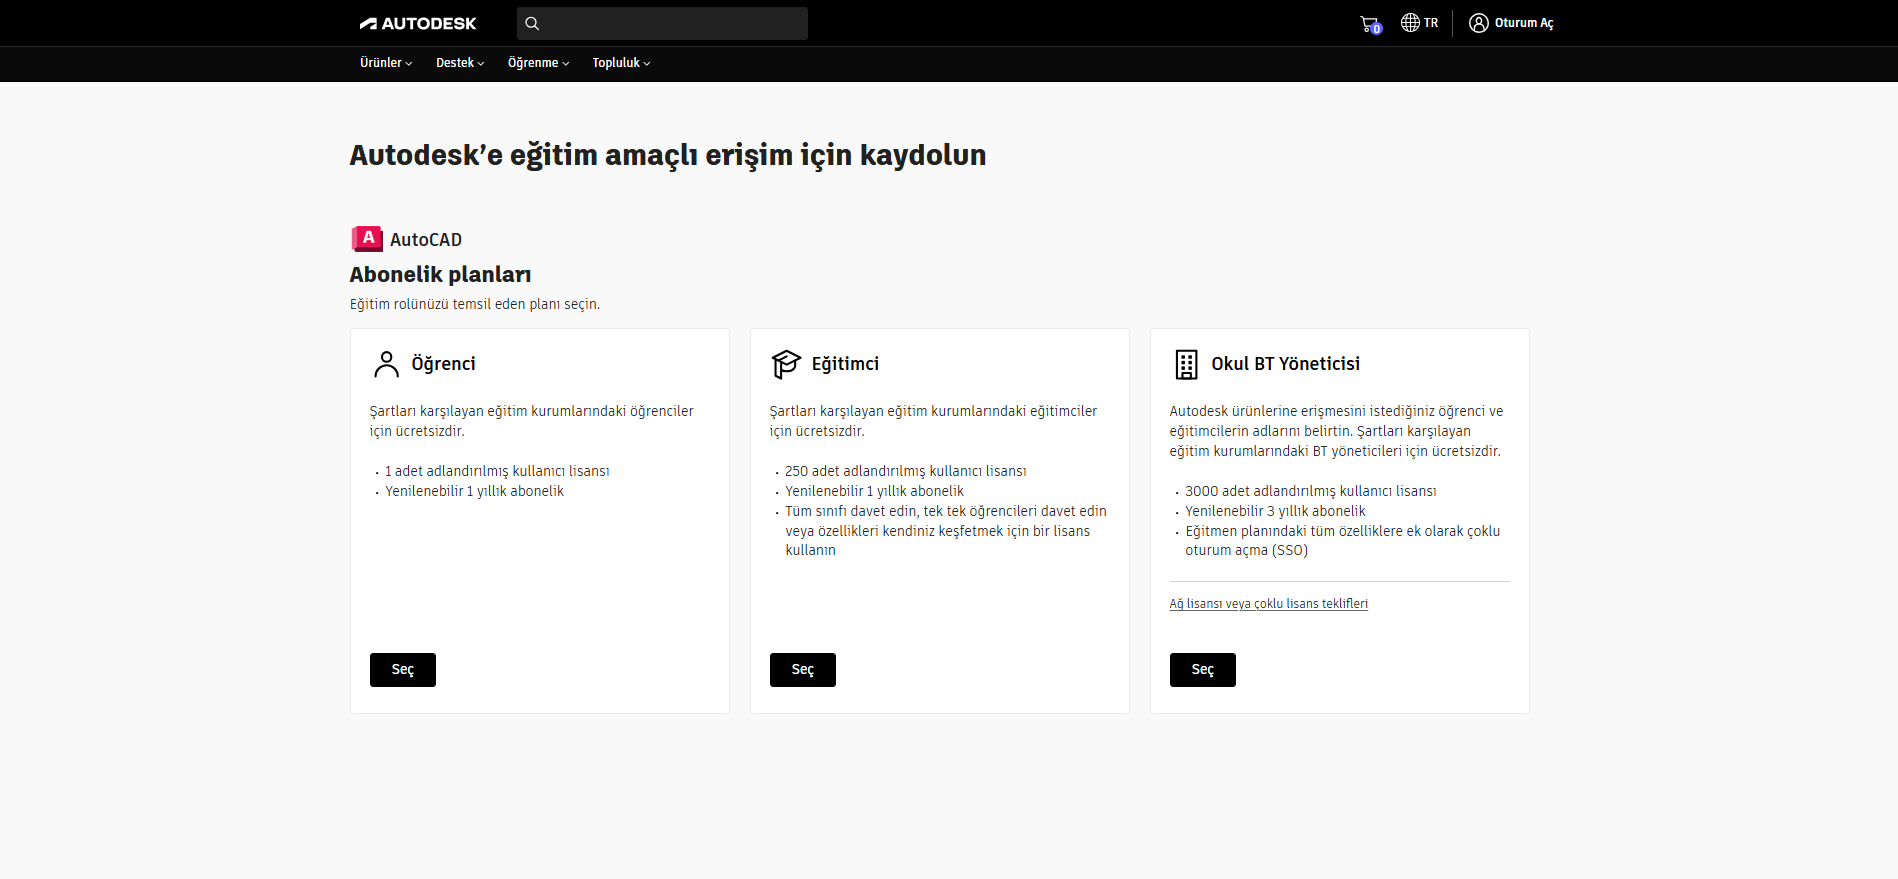Expand the Destek menu
This screenshot has width=1898, height=879.
pyautogui.click(x=460, y=63)
